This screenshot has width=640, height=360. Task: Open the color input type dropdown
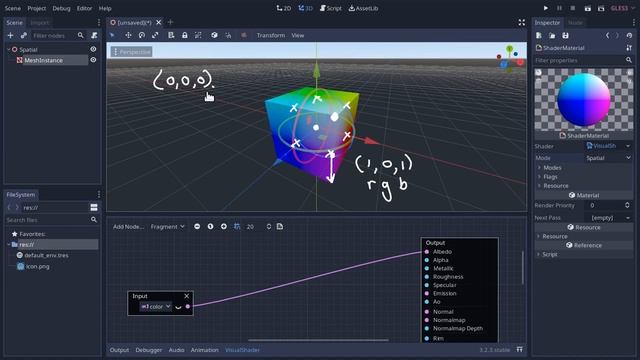coord(156,307)
